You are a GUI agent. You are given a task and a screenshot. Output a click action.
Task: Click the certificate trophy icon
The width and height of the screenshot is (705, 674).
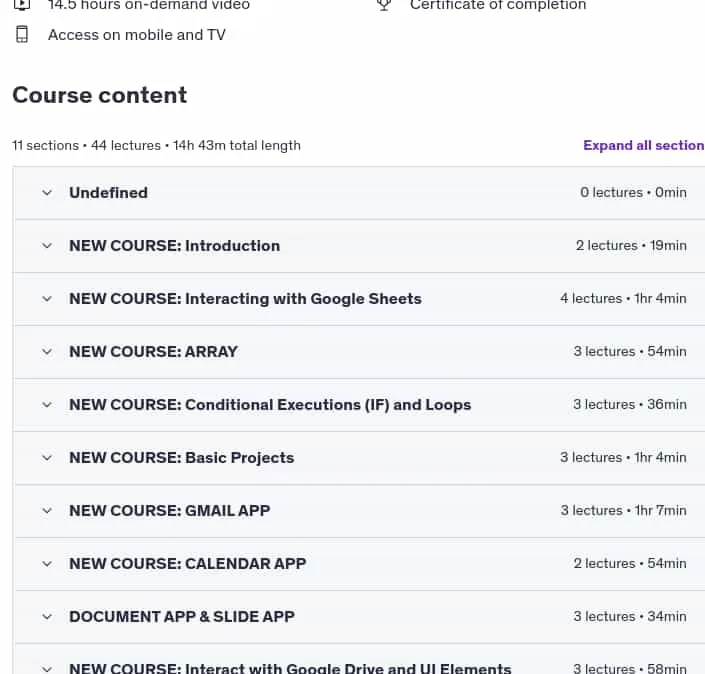click(384, 4)
